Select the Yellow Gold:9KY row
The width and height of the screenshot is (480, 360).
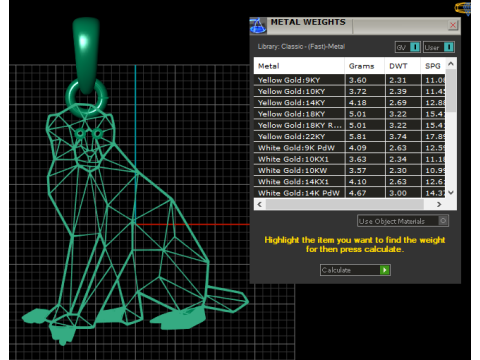pyautogui.click(x=350, y=80)
